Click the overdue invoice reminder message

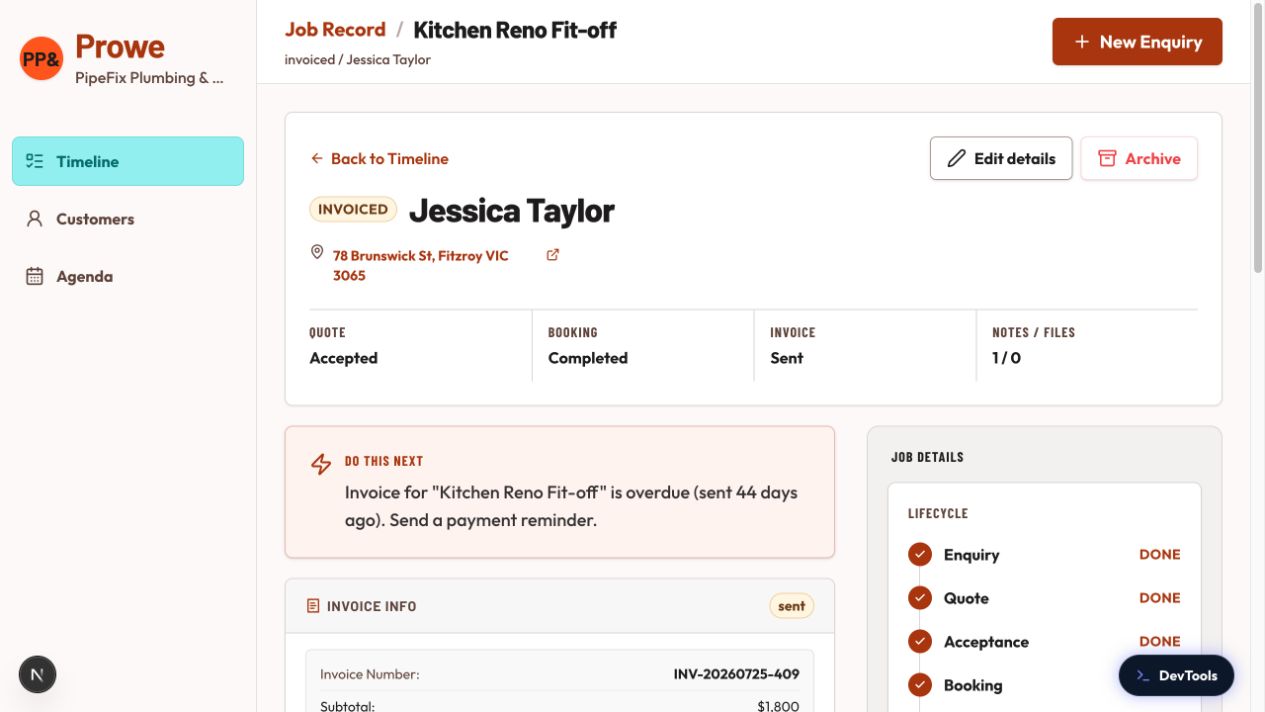[571, 506]
